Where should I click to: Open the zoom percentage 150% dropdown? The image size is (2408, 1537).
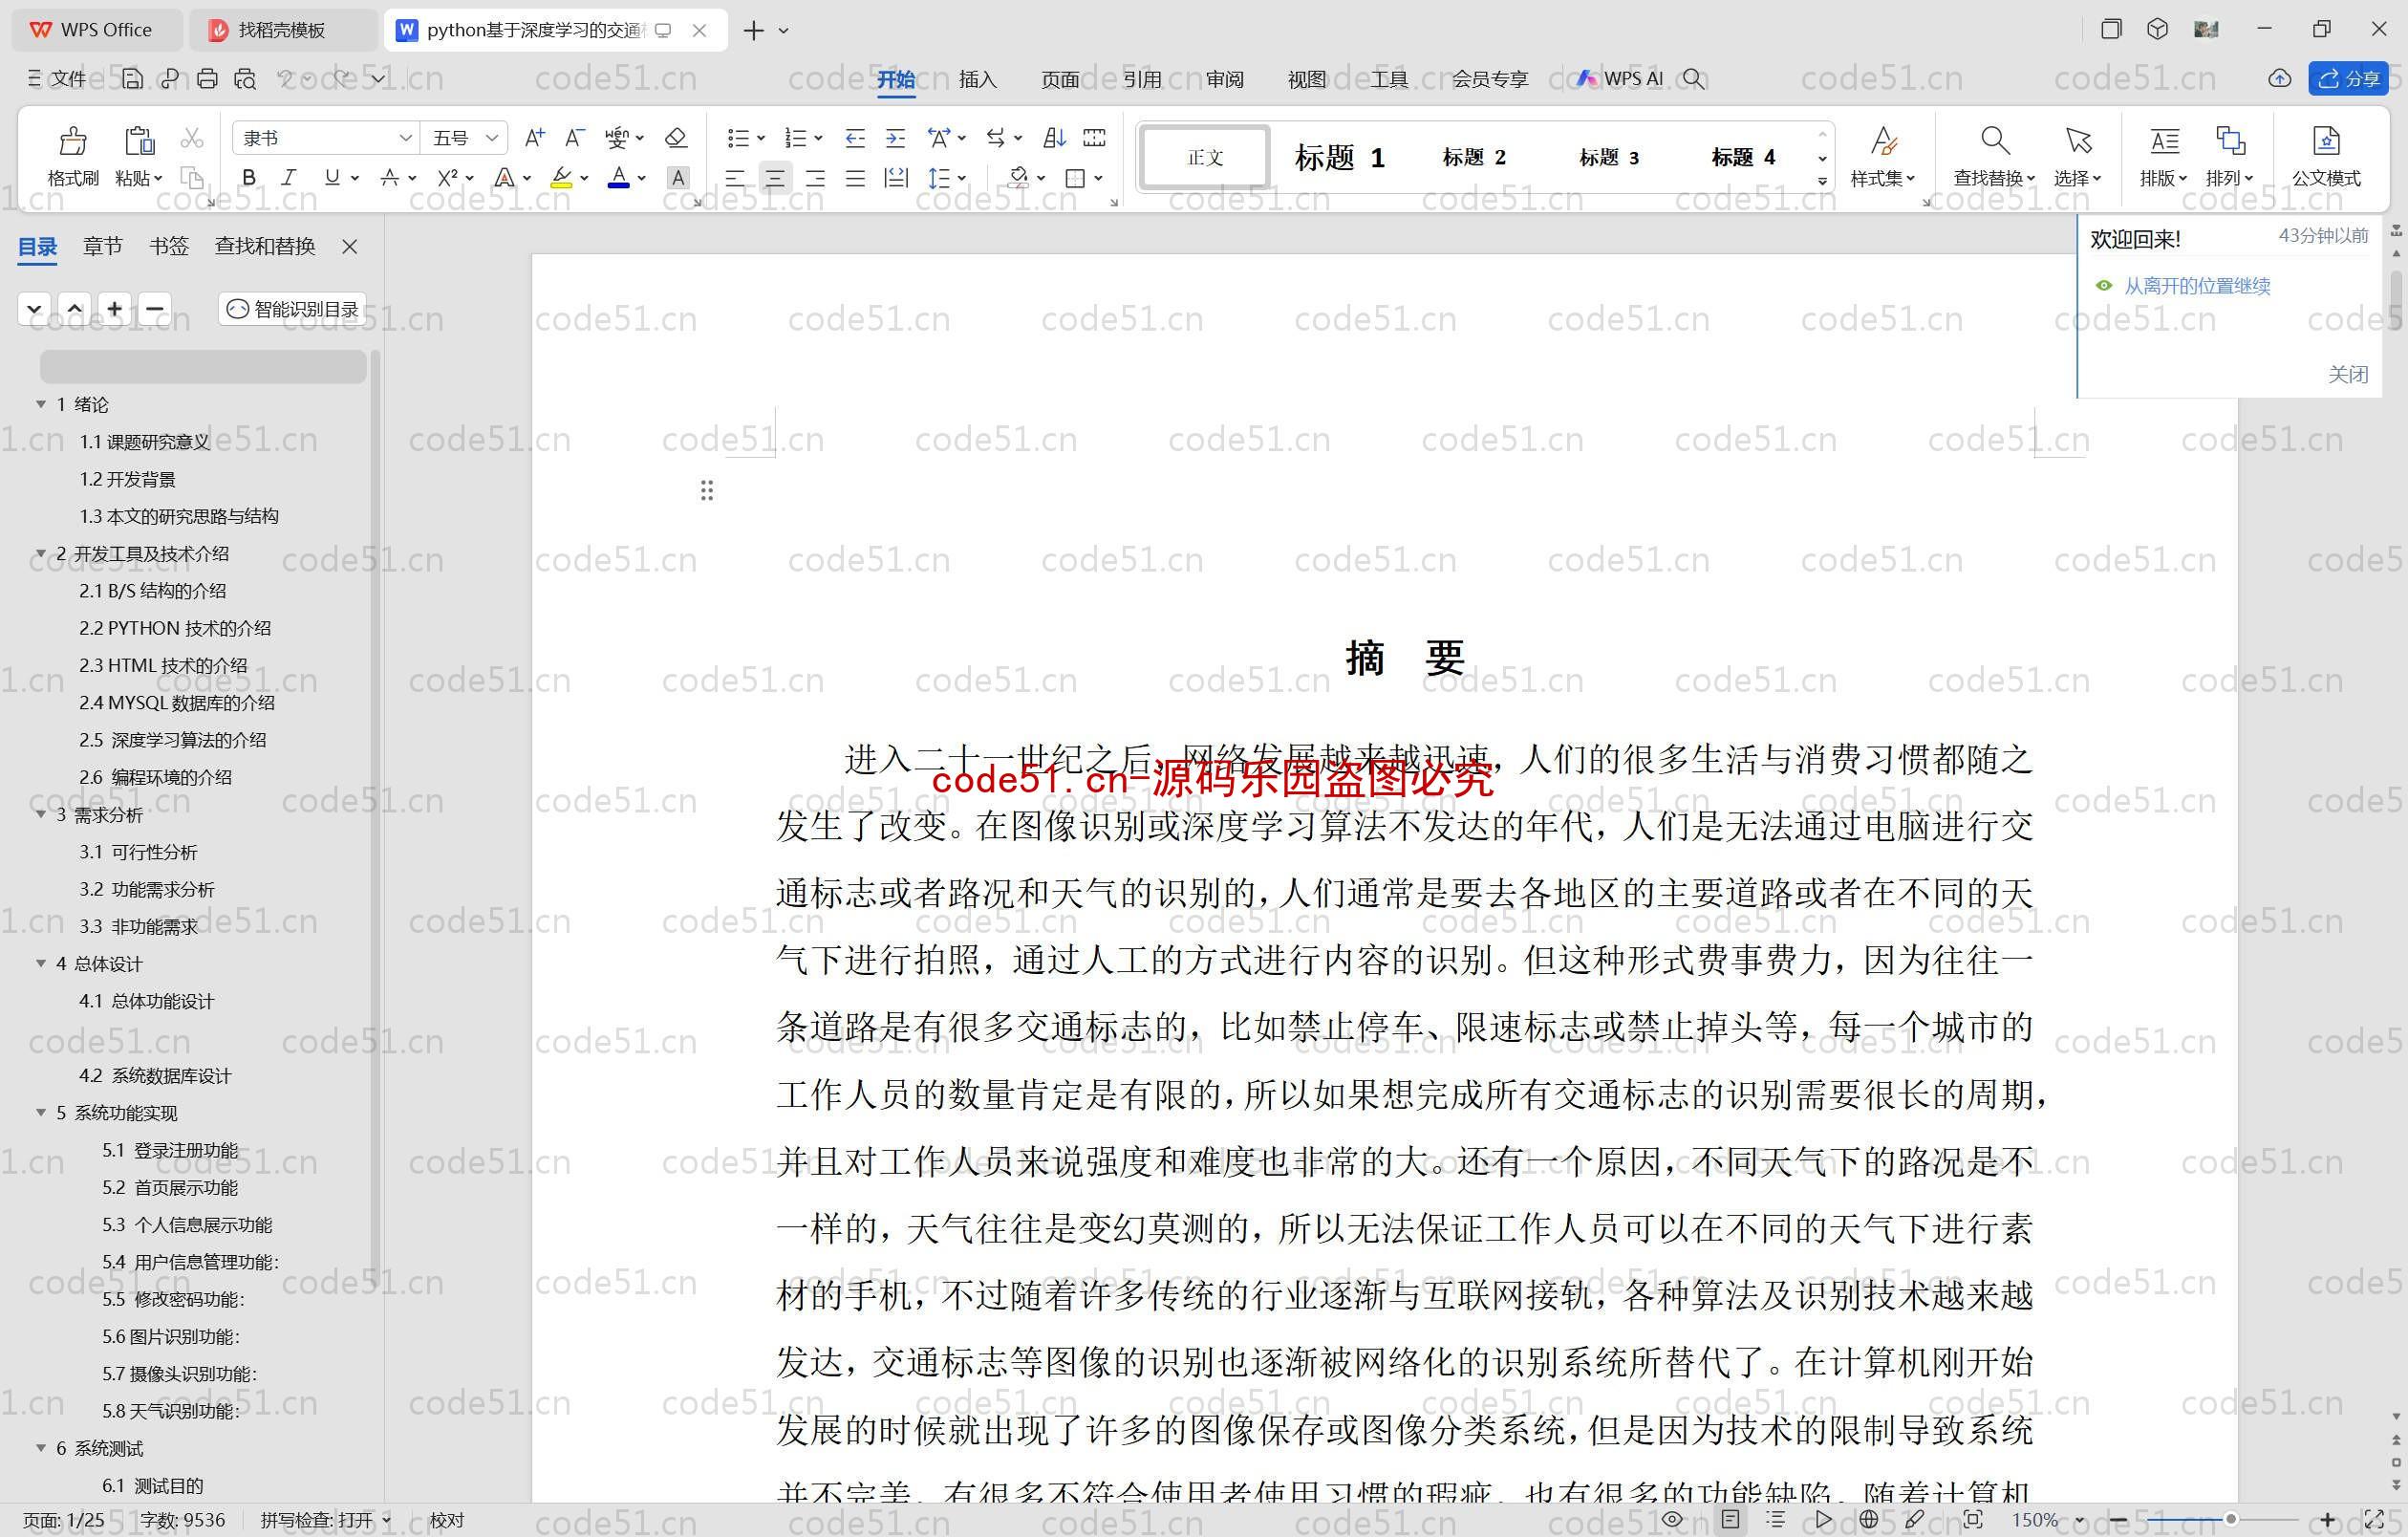pos(2080,1520)
